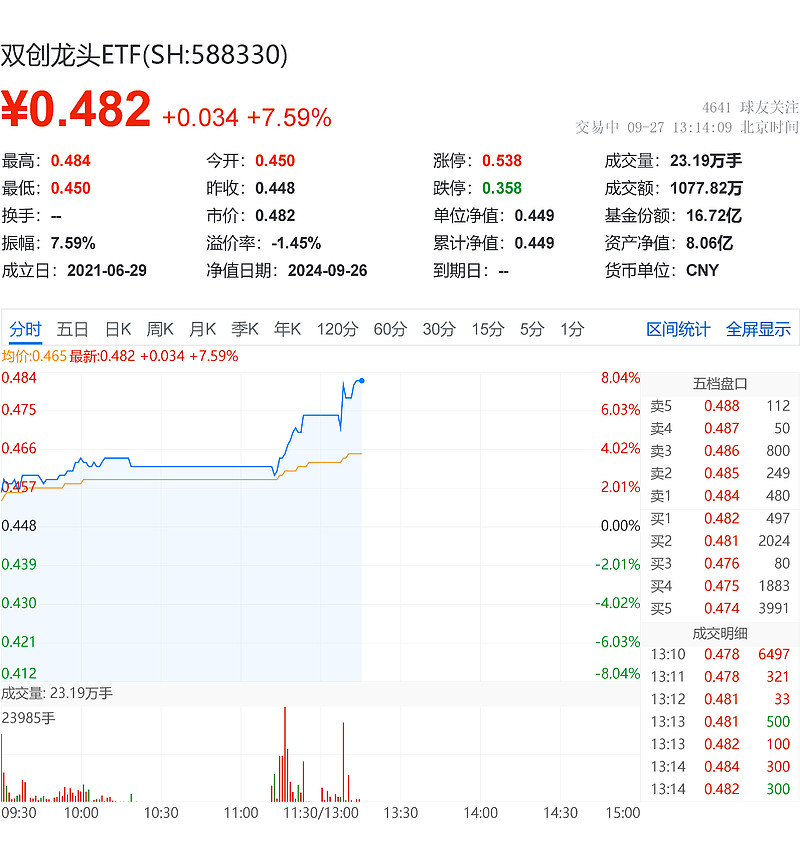Open the 日K daily candlestick chart
This screenshot has height=849, width=800.
click(x=119, y=328)
